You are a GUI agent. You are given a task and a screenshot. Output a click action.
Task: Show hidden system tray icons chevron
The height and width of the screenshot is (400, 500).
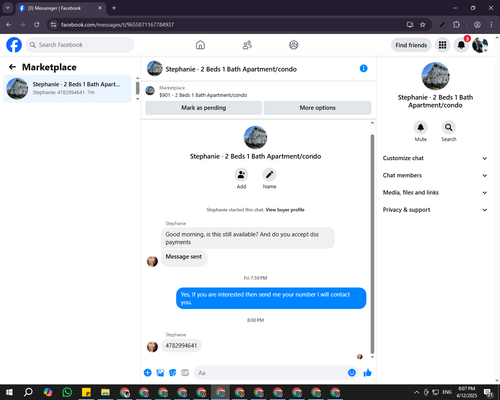(416, 392)
